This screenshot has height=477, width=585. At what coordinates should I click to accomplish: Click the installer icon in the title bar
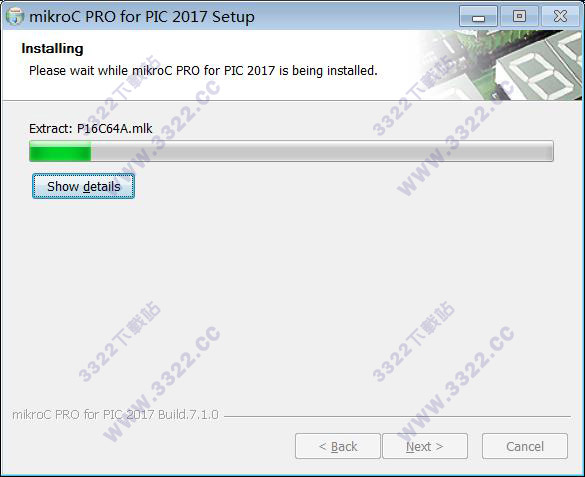(x=15, y=16)
